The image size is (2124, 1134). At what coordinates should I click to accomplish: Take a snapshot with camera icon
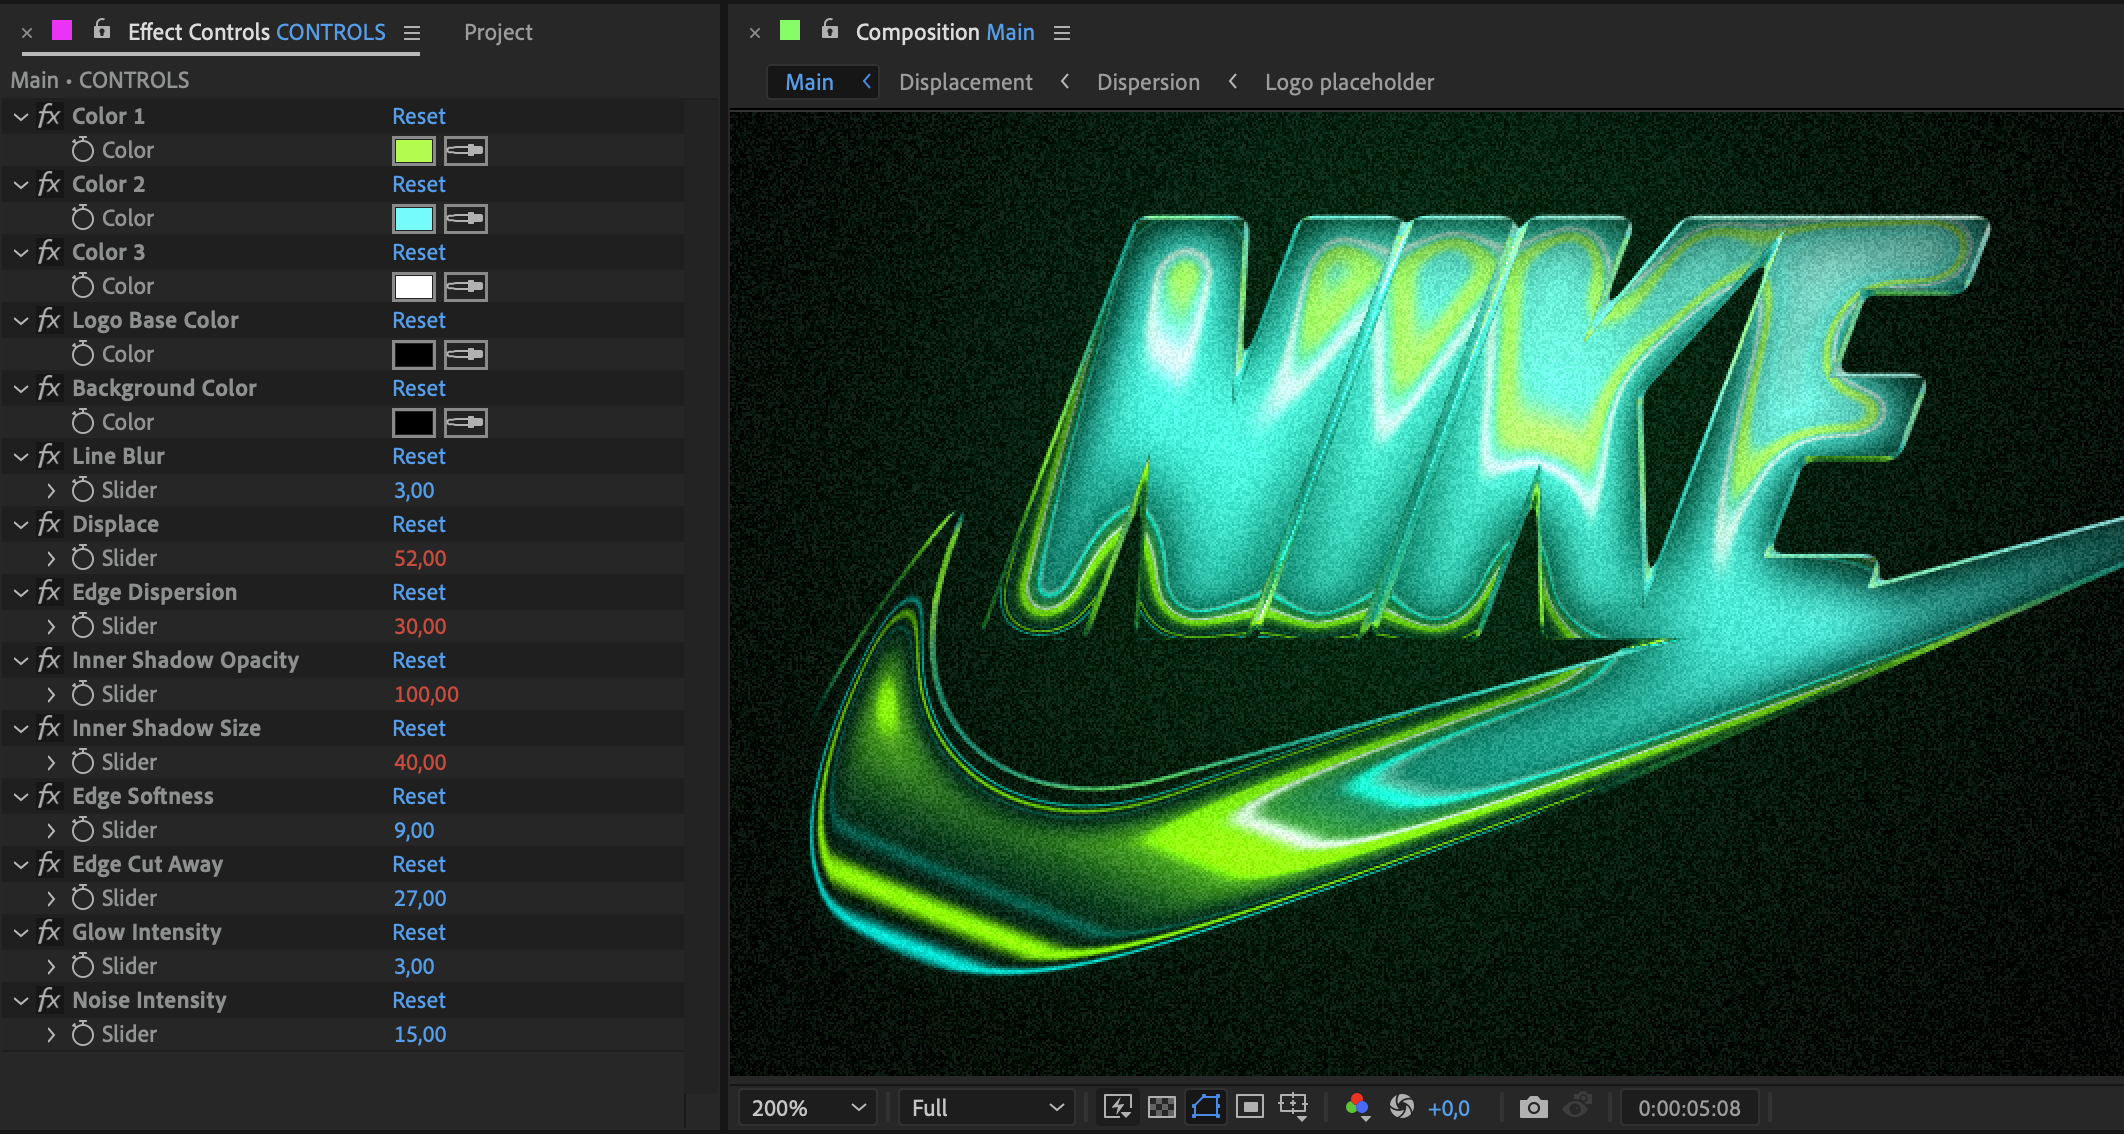pos(1533,1107)
